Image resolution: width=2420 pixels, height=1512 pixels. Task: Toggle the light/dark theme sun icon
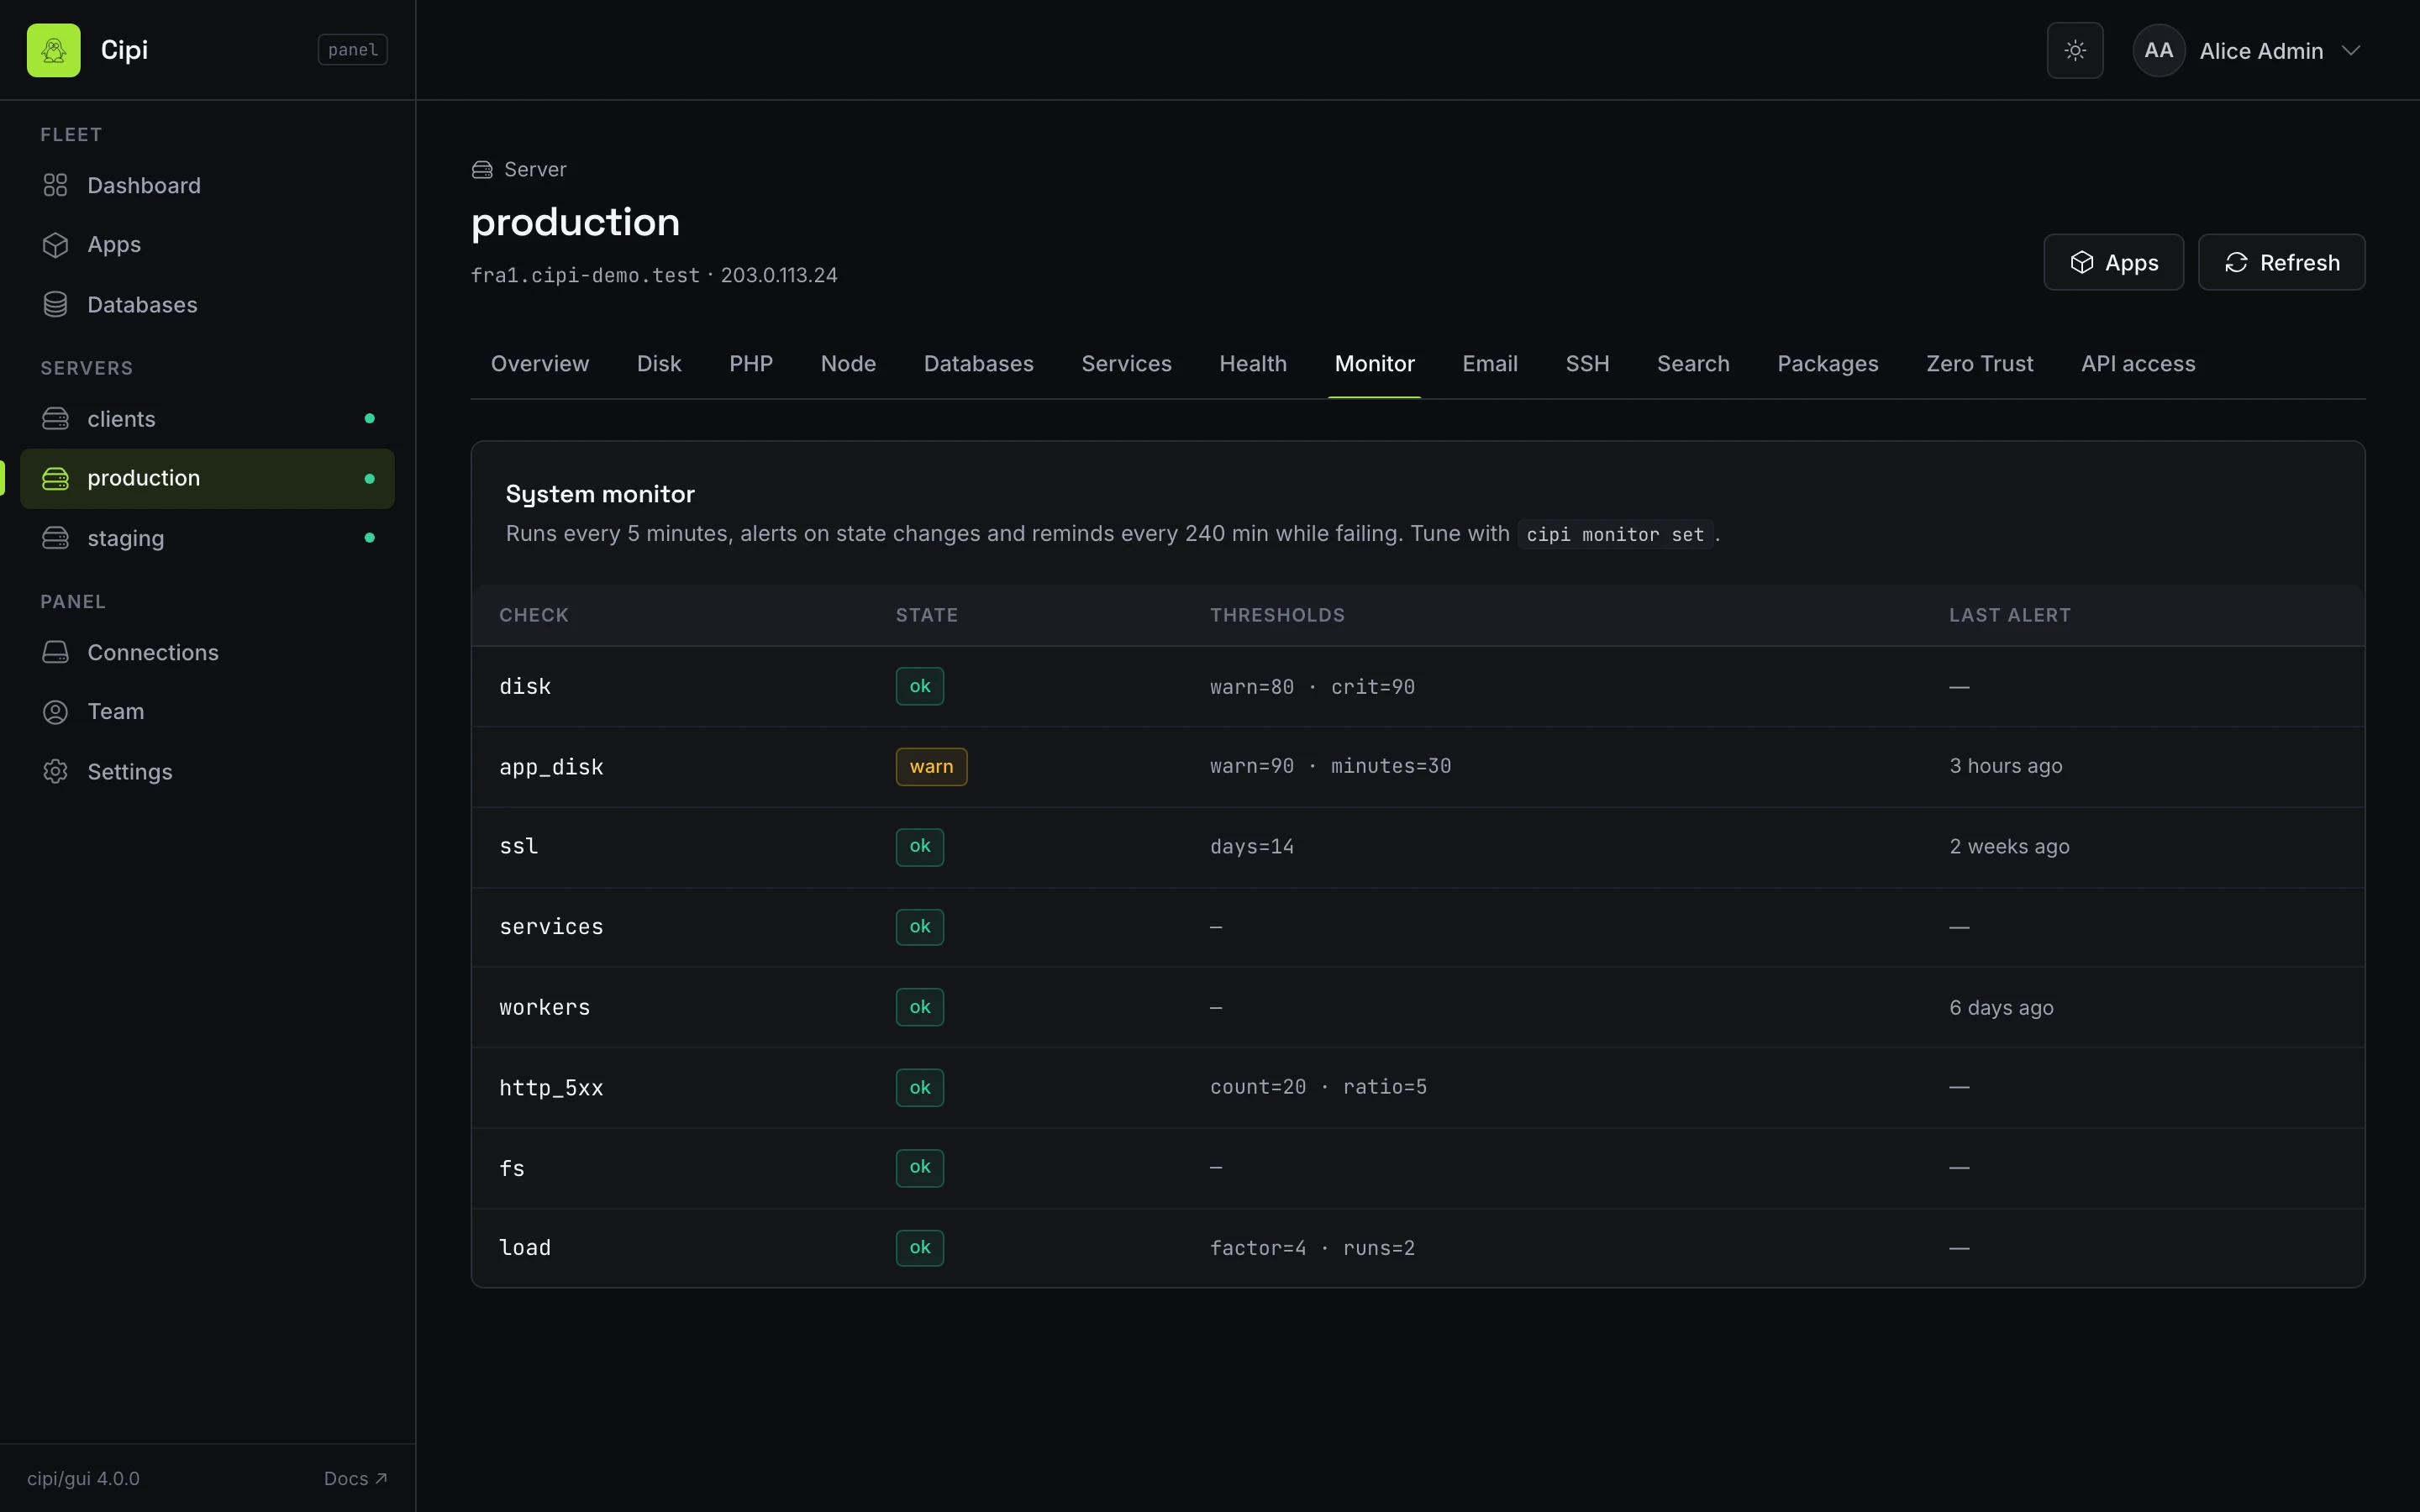pos(2075,50)
